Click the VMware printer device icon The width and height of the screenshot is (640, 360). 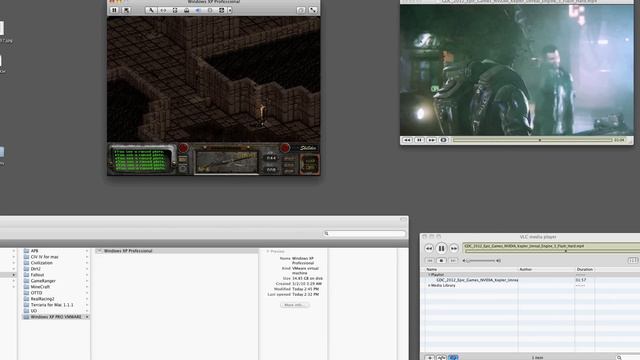point(187,10)
